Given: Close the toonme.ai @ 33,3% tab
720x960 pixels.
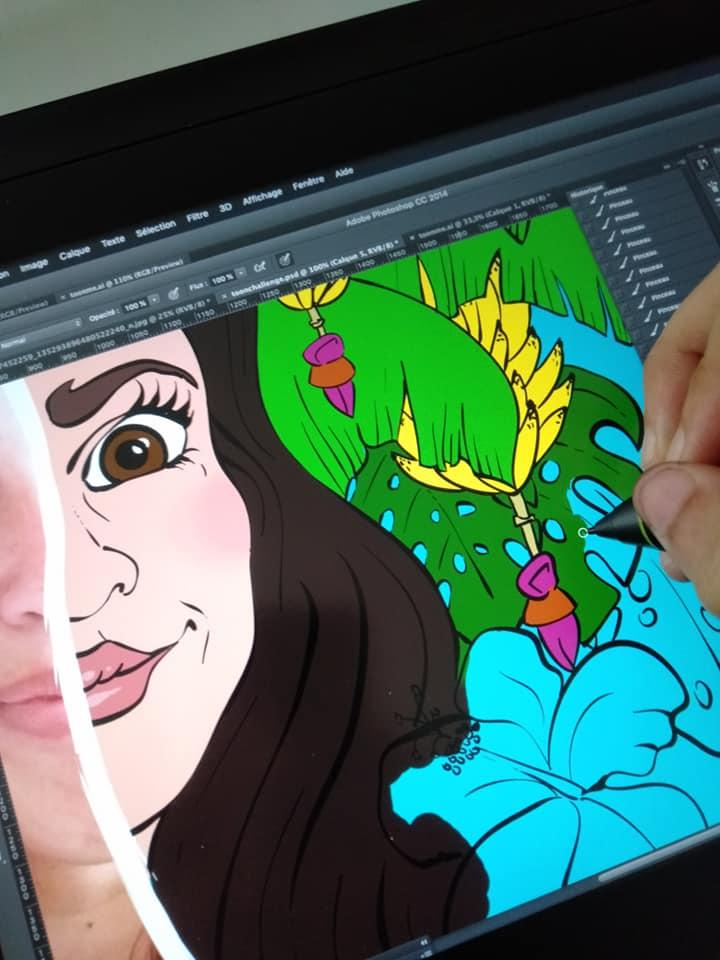Looking at the screenshot, I should coord(411,236).
